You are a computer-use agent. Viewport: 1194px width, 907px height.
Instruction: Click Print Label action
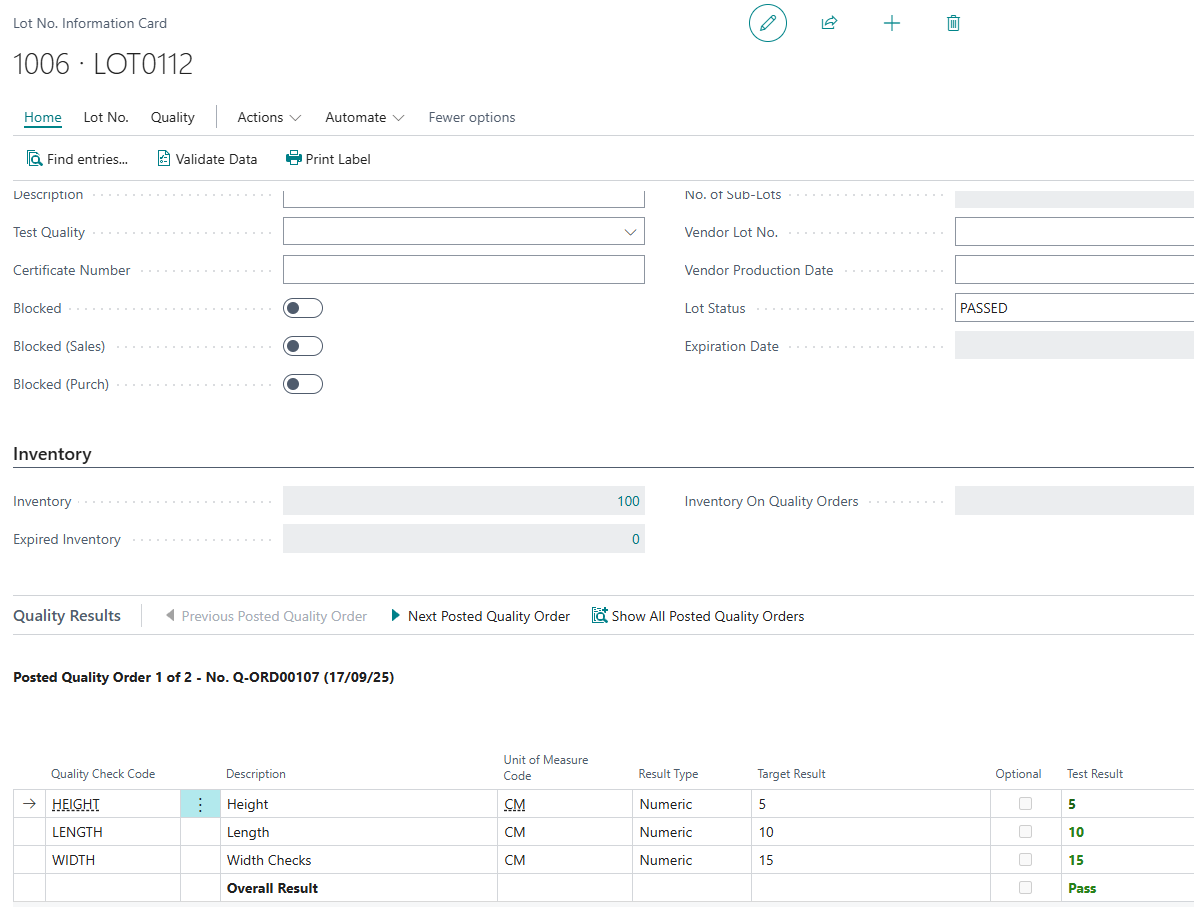pyautogui.click(x=328, y=159)
